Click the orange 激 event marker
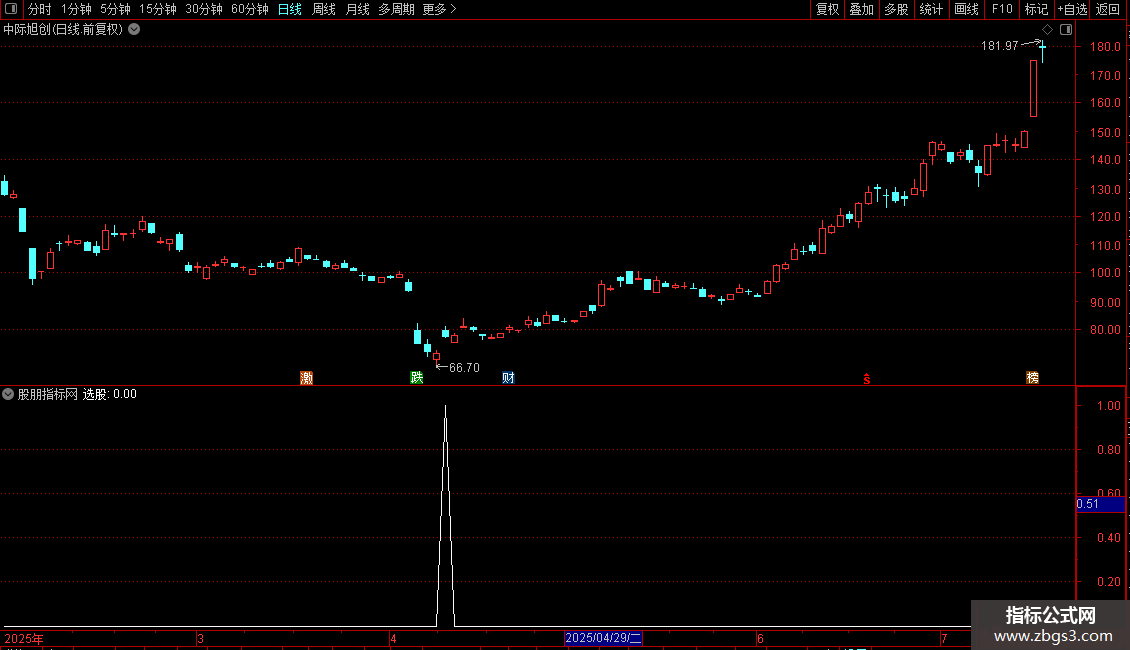Screen dimensions: 1130x650 [x=306, y=378]
